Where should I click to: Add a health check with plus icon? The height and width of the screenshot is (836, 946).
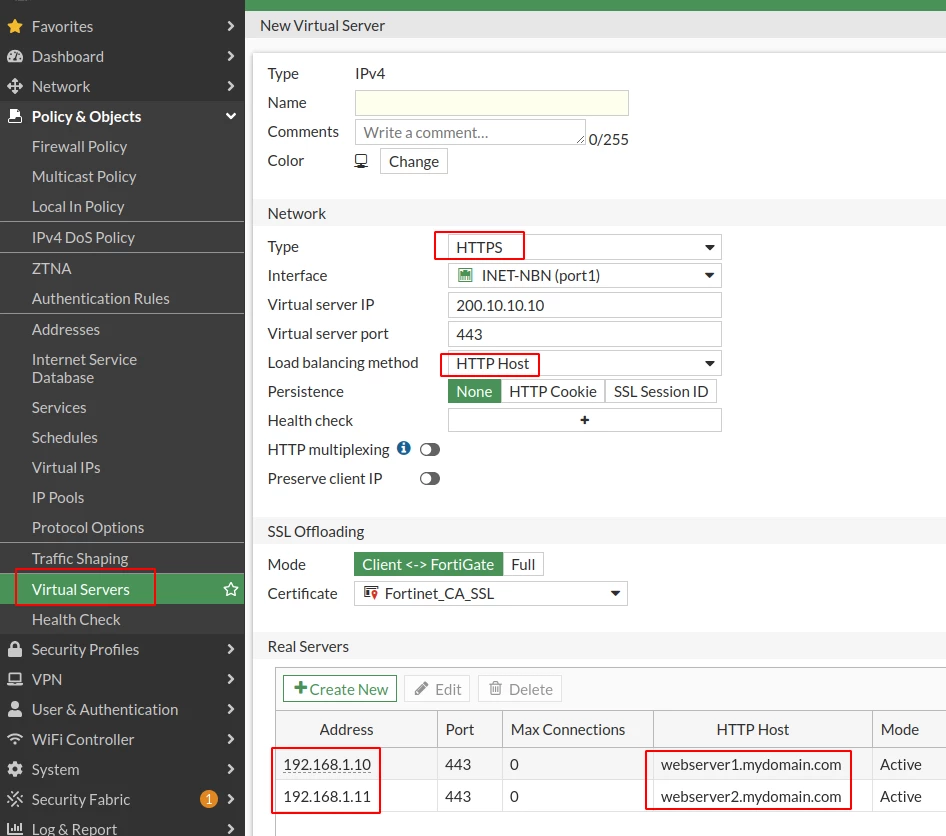pos(585,420)
